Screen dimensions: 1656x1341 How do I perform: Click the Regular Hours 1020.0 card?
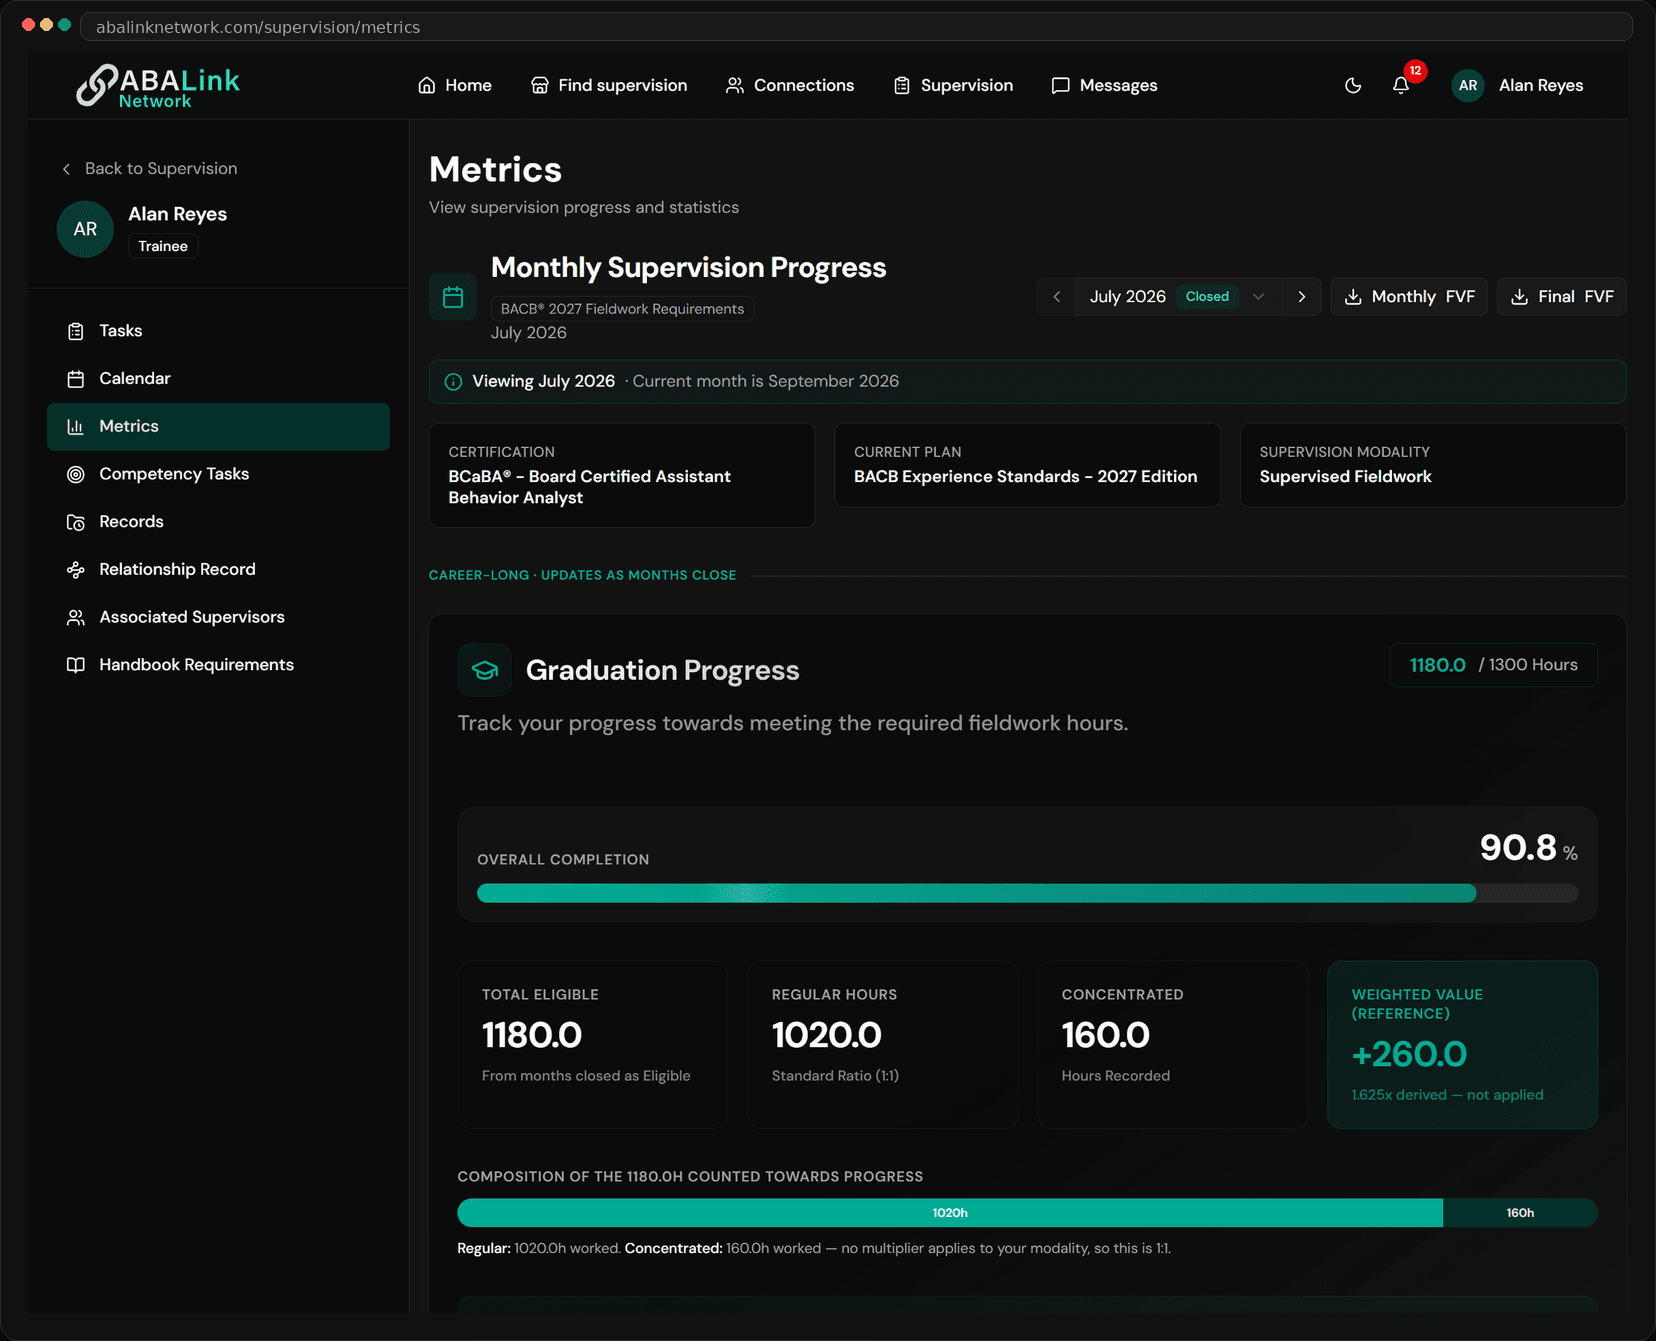[882, 1045]
